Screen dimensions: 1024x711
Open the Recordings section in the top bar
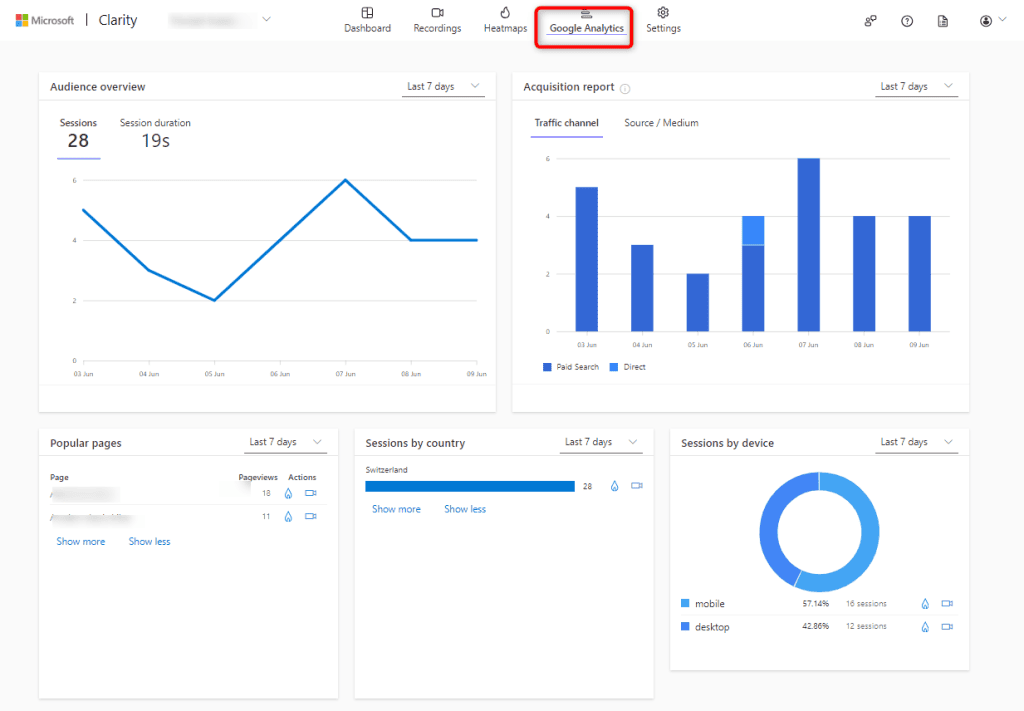437,20
